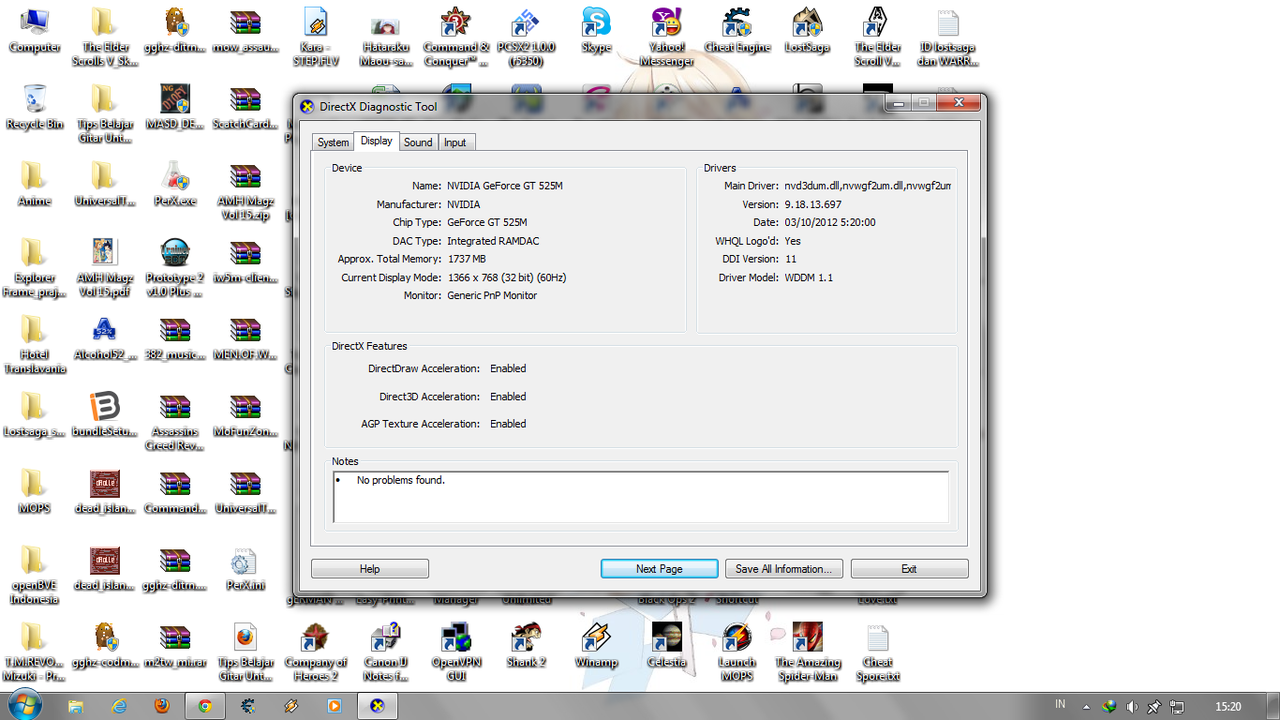1280x720 pixels.
Task: Select the Celestia shortcut
Action: coord(667,645)
